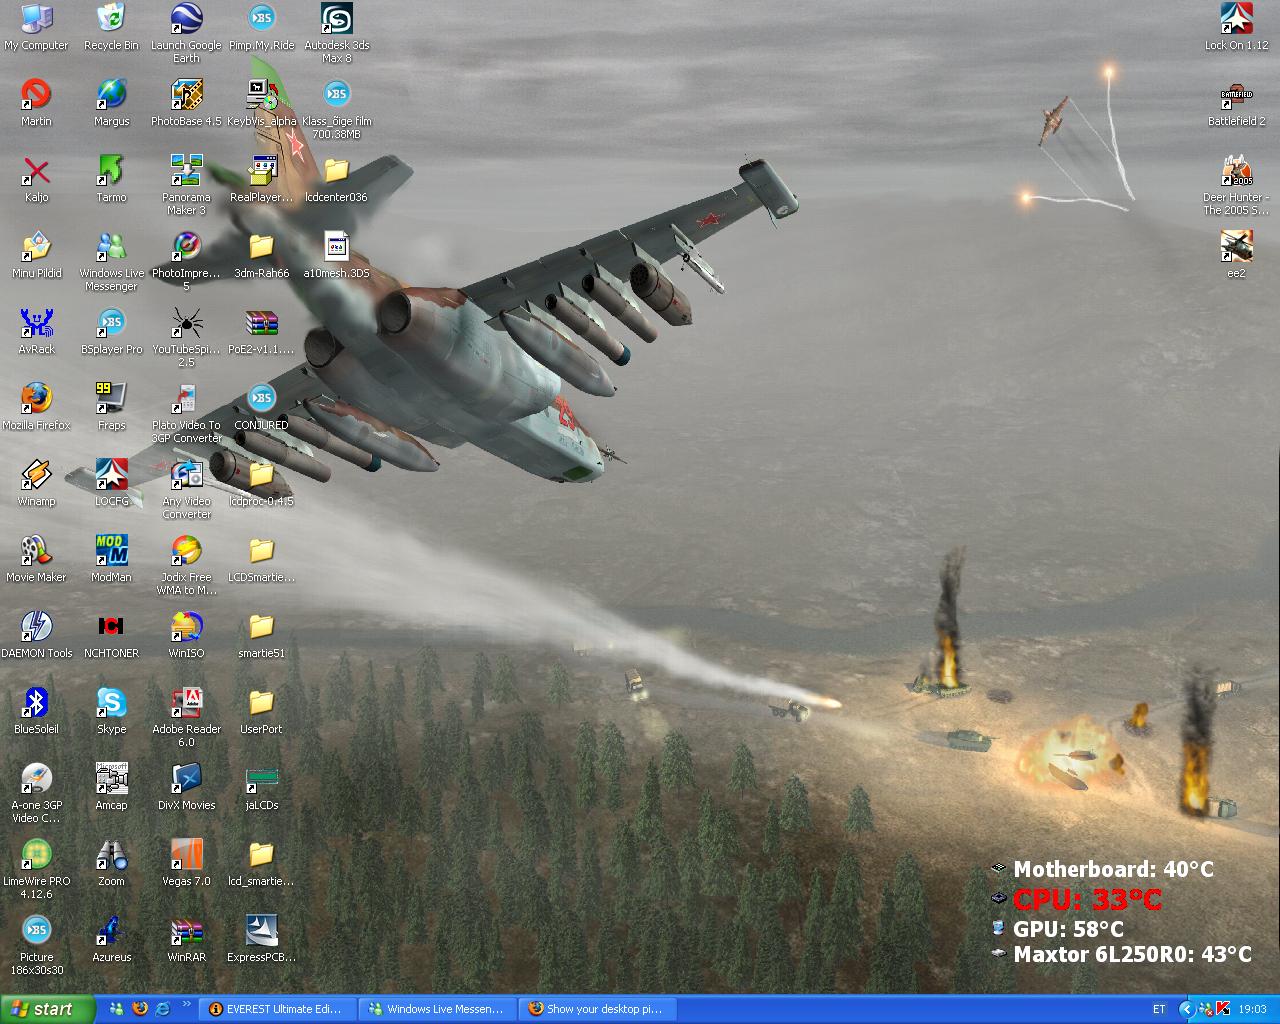
Task: Select the Skype desktop shortcut
Action: pos(111,711)
